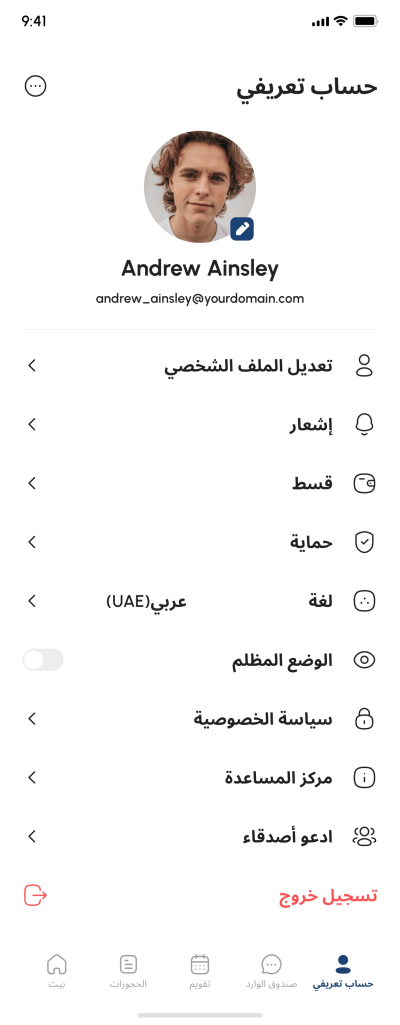Viewport: 400px width, 1025px height.
Task: Expand the حماية row chevron
Action: point(32,542)
